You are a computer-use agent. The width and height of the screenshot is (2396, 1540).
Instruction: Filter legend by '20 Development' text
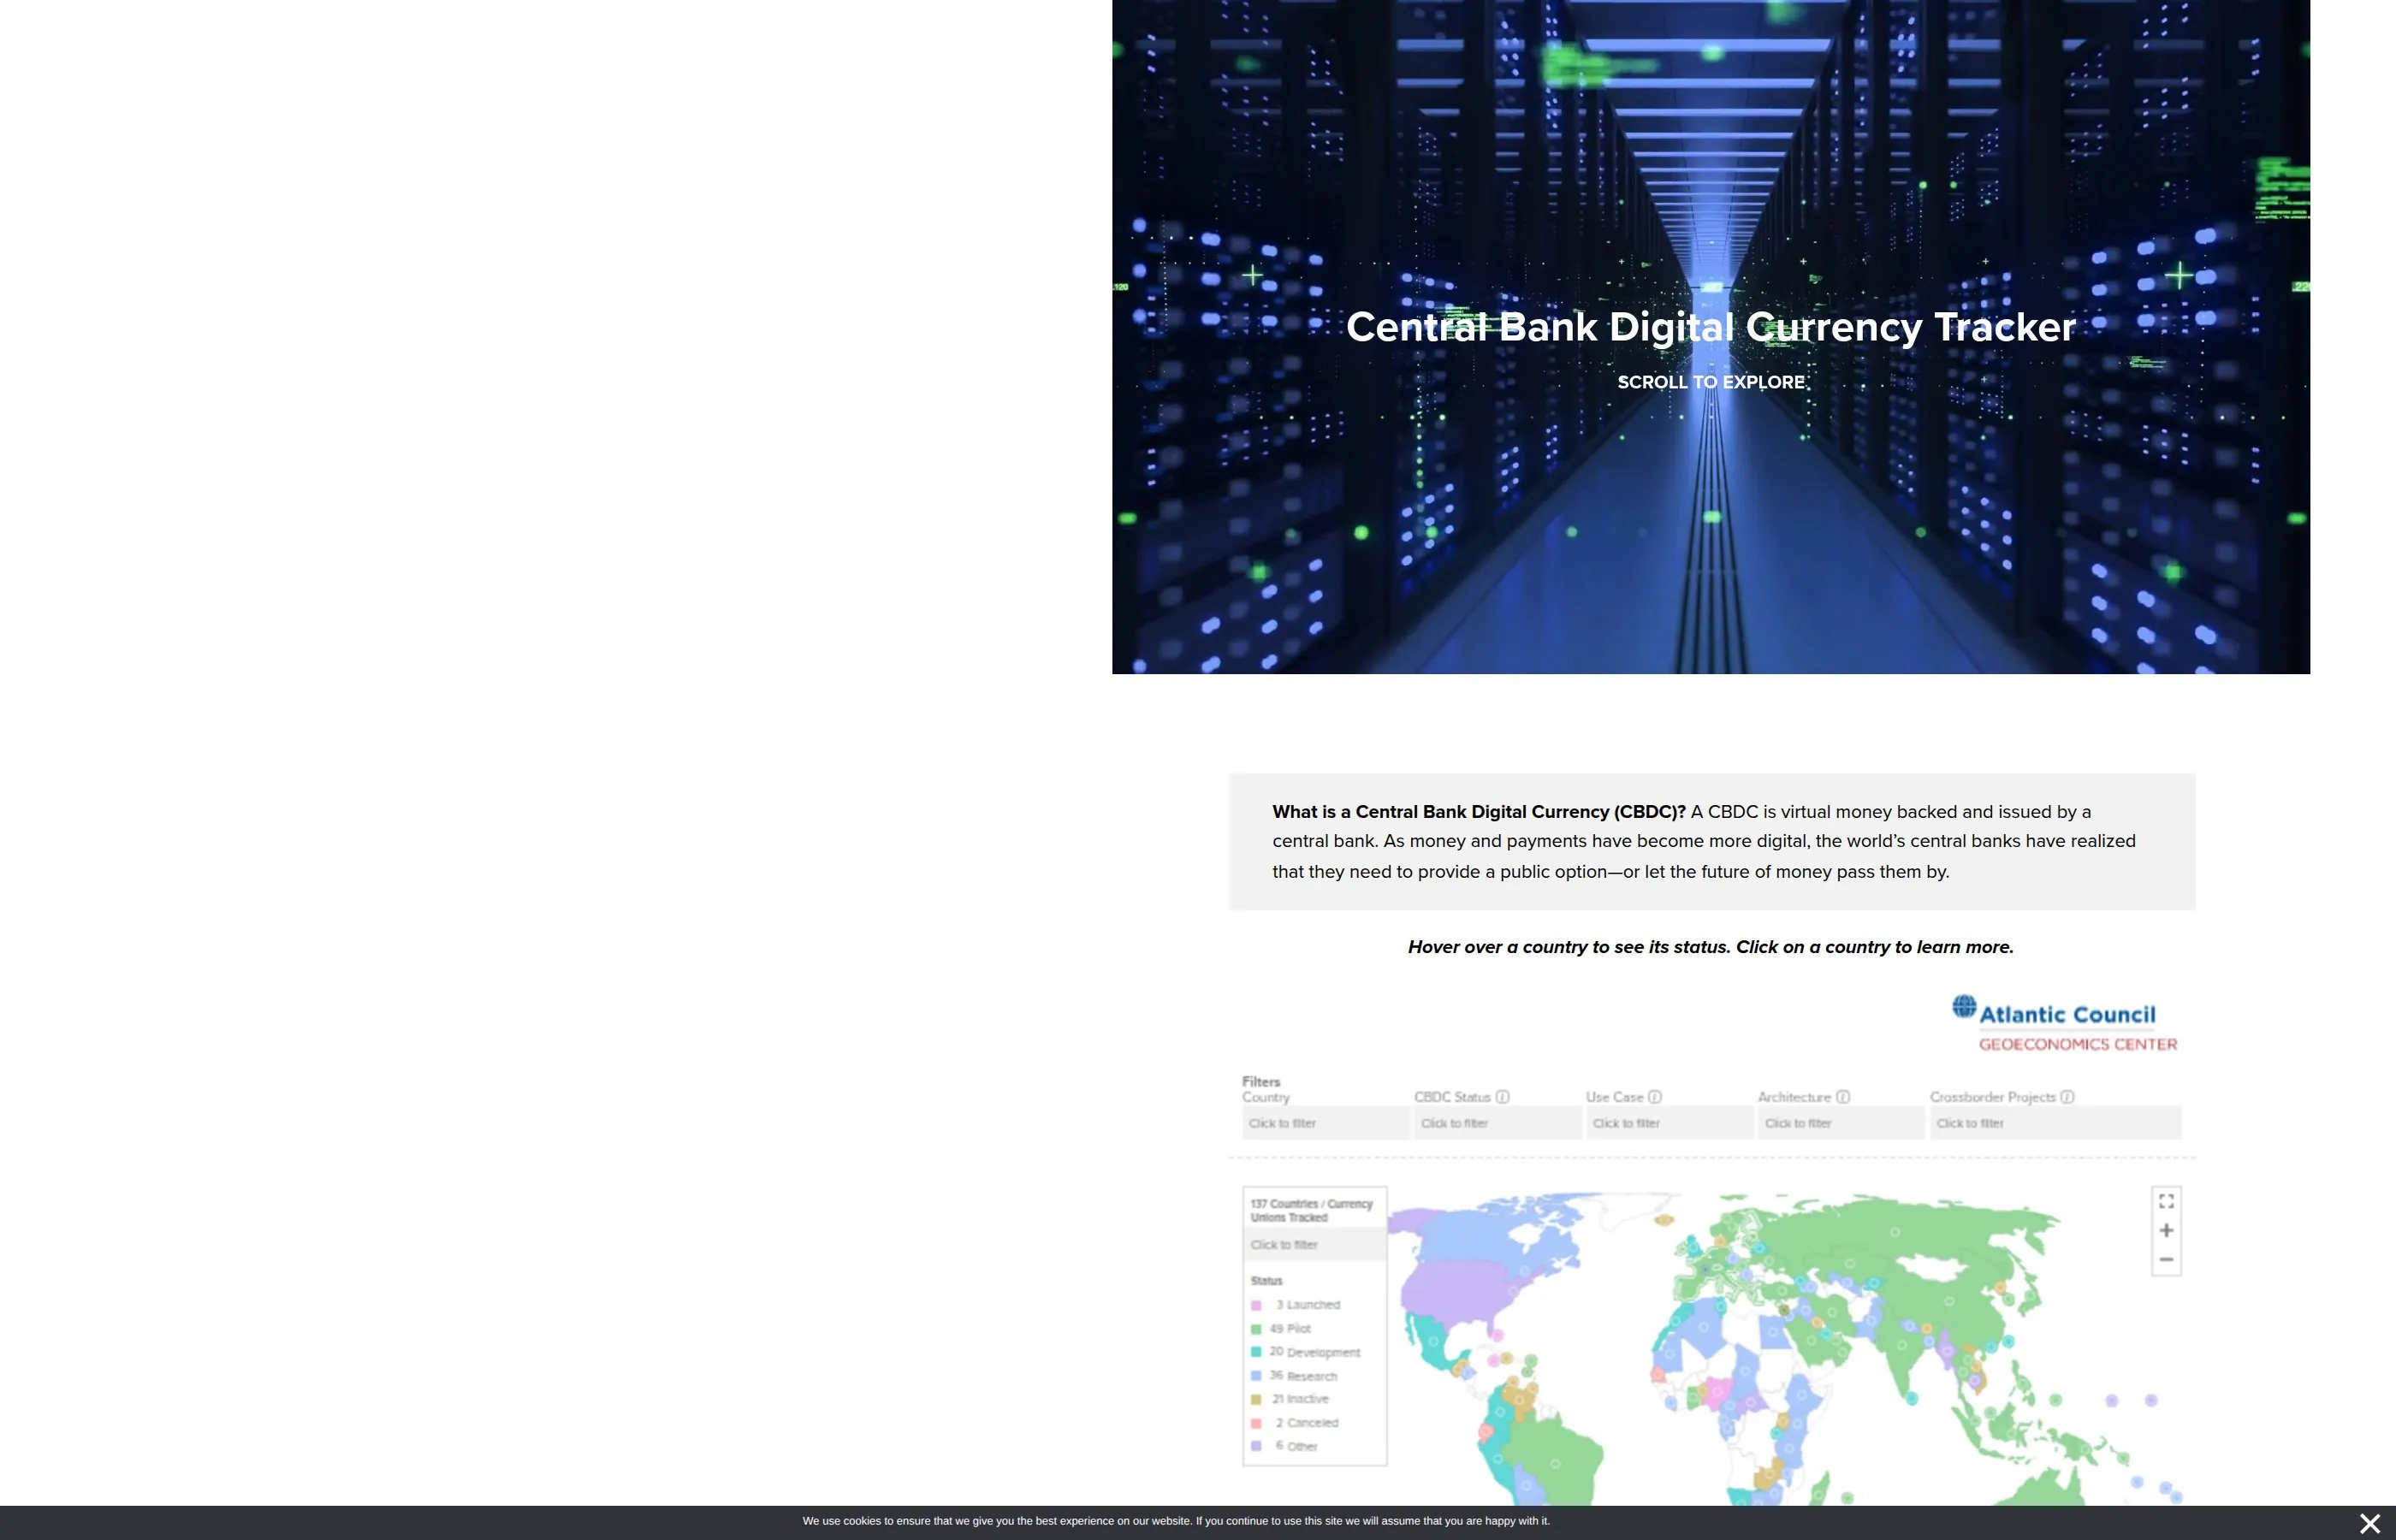[x=1315, y=1352]
